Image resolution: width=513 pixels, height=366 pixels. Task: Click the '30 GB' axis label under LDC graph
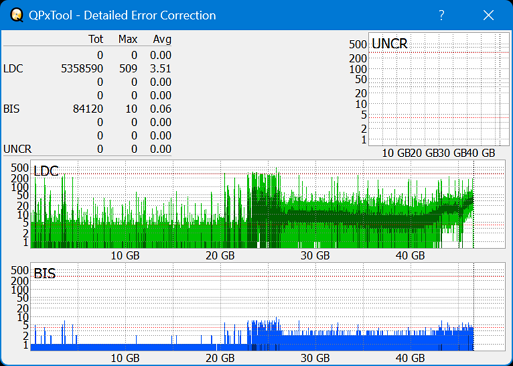point(315,256)
